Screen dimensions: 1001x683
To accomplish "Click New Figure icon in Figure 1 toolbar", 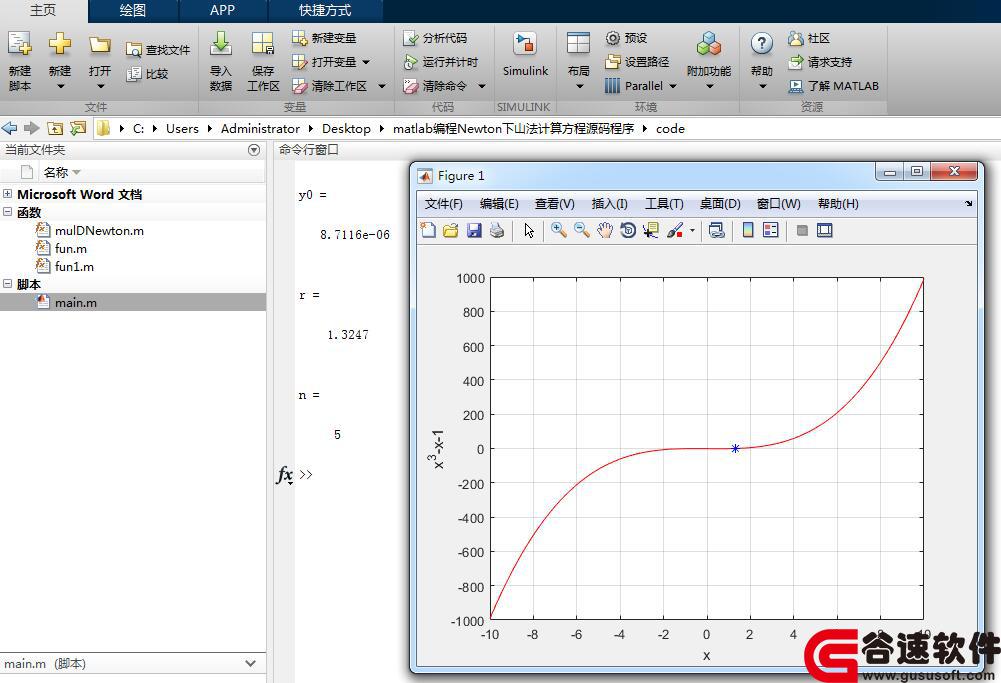I will coord(428,230).
